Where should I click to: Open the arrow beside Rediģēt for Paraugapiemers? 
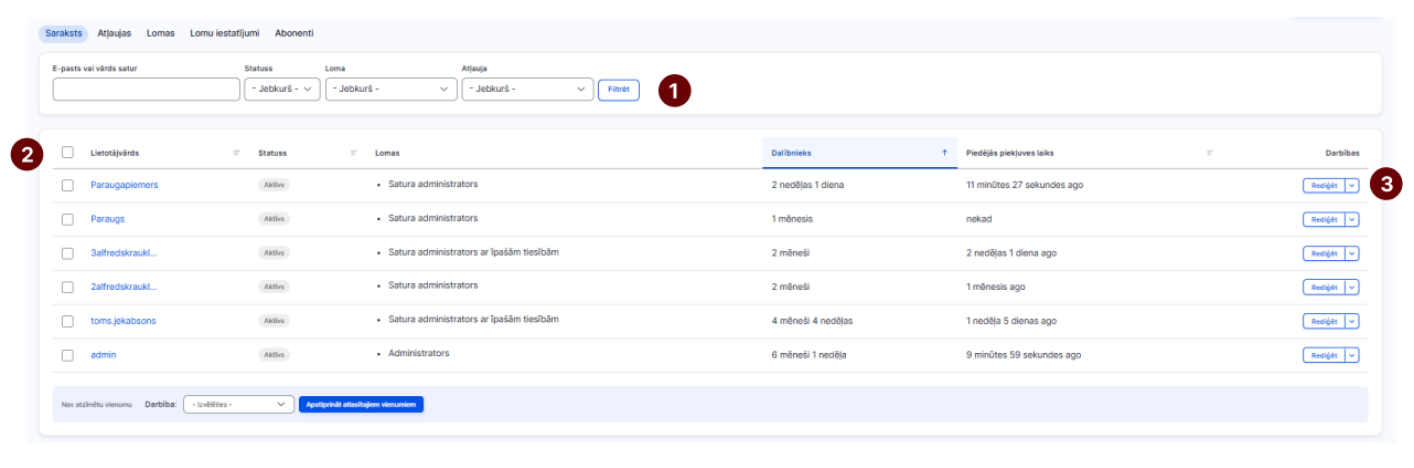1352,185
